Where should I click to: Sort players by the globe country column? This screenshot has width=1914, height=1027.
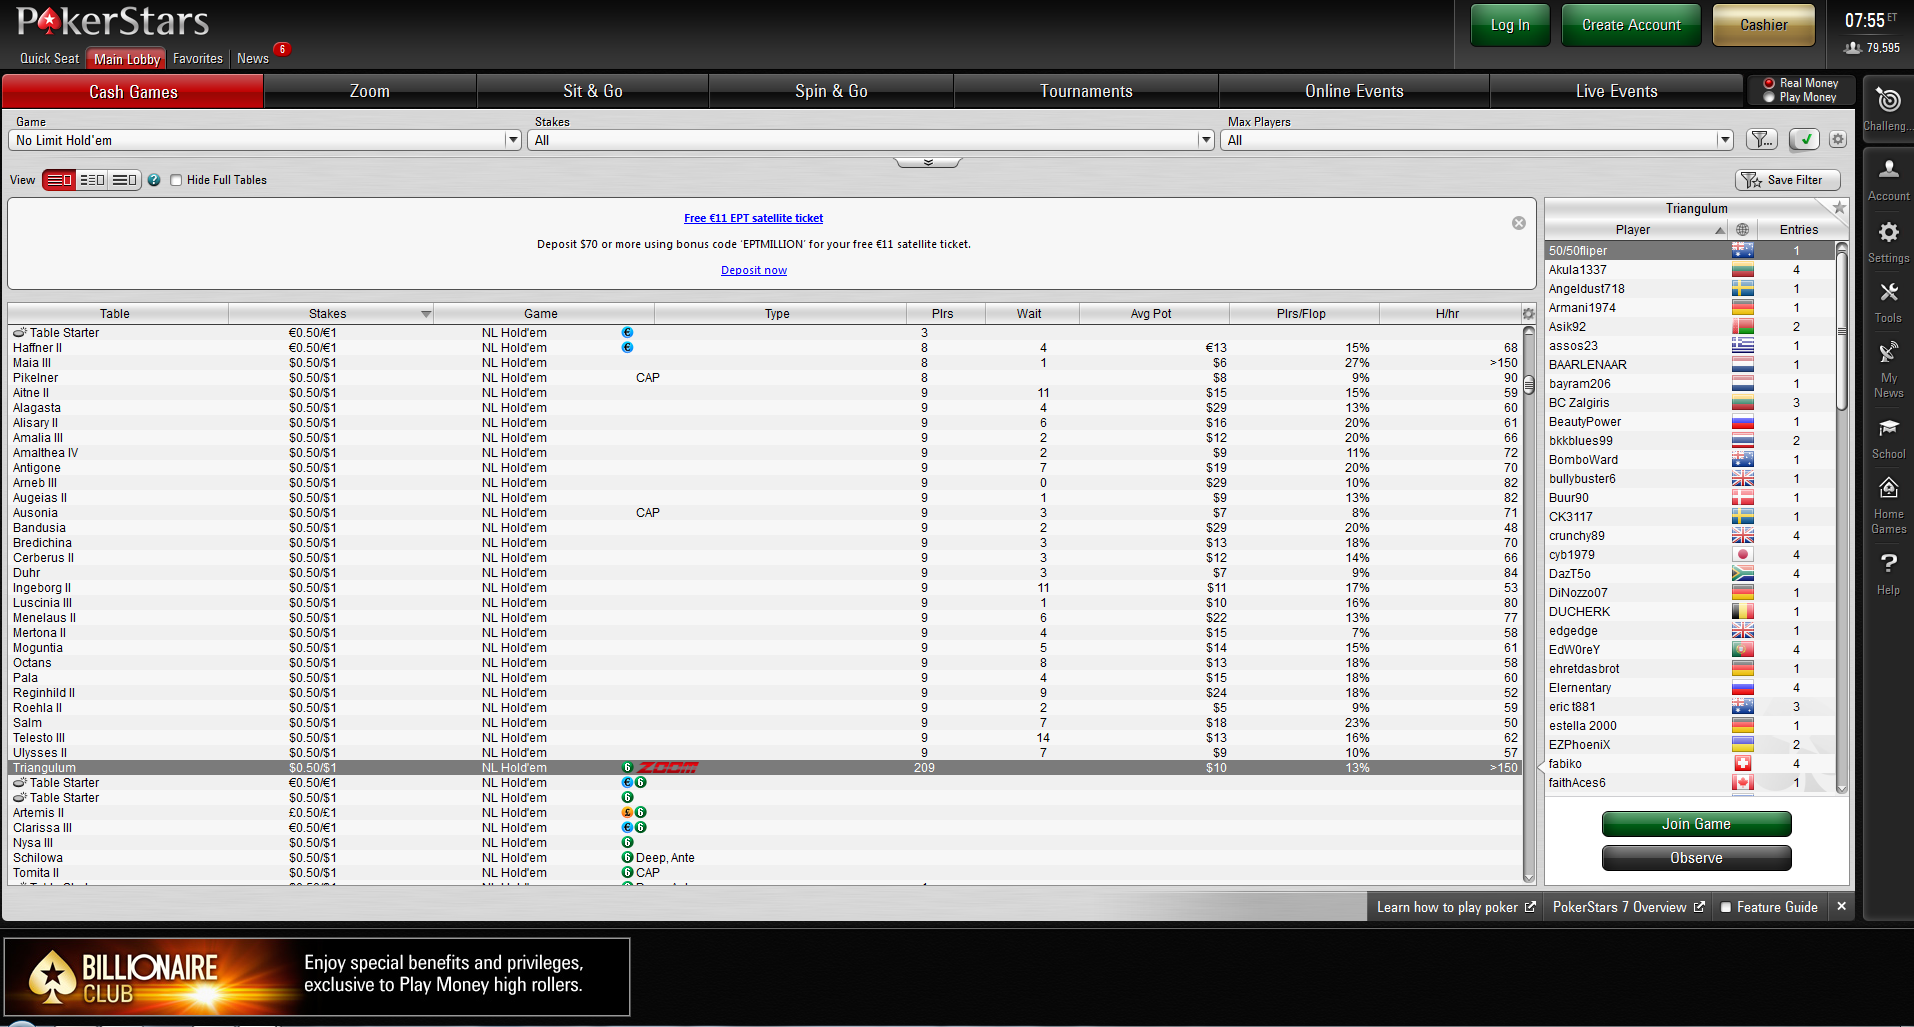point(1743,230)
